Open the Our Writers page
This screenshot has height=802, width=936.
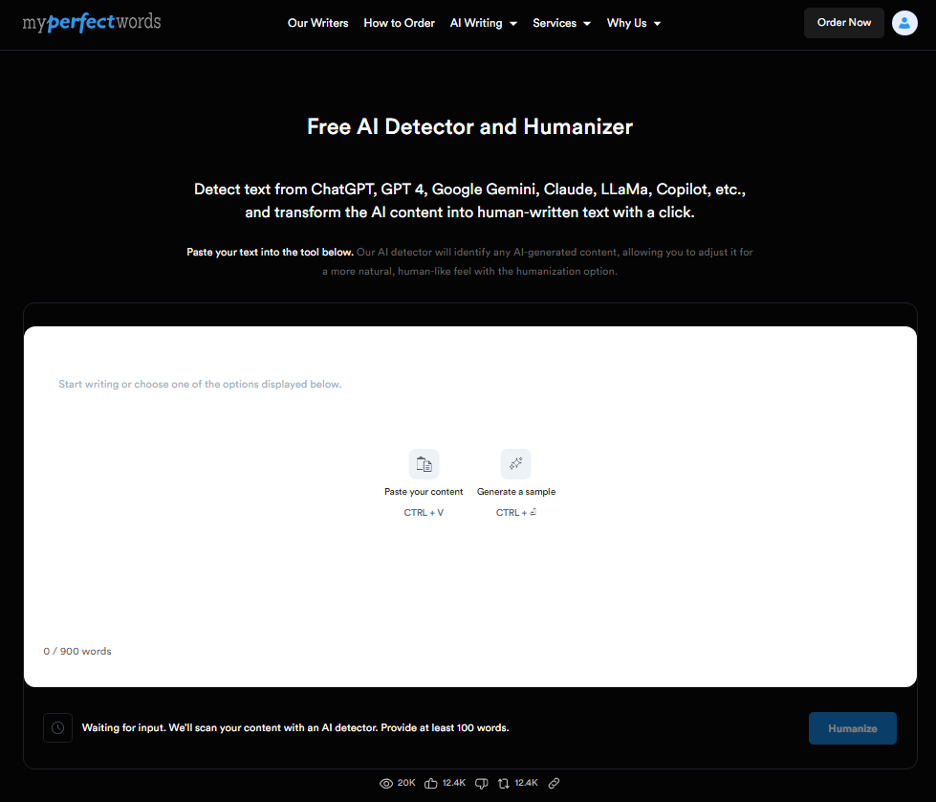click(x=318, y=23)
